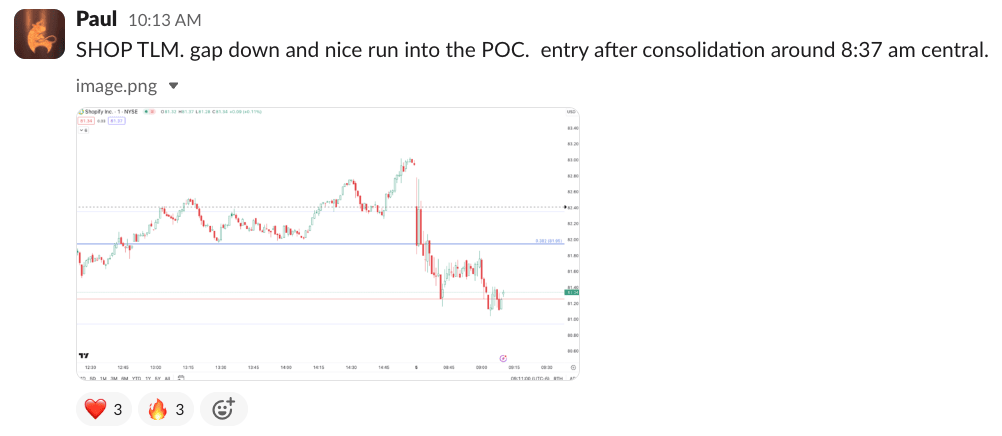Click the blue horizontal level line

click(300, 244)
